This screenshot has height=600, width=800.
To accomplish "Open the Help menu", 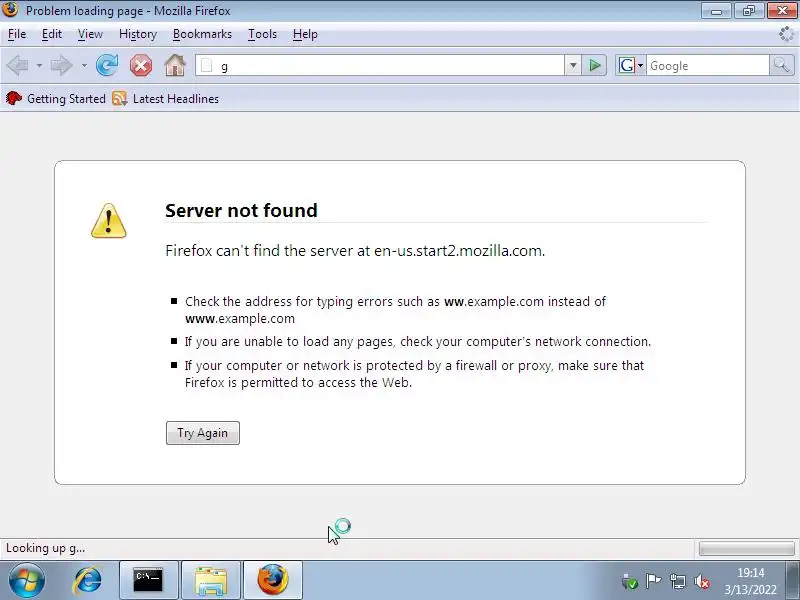I will (305, 34).
